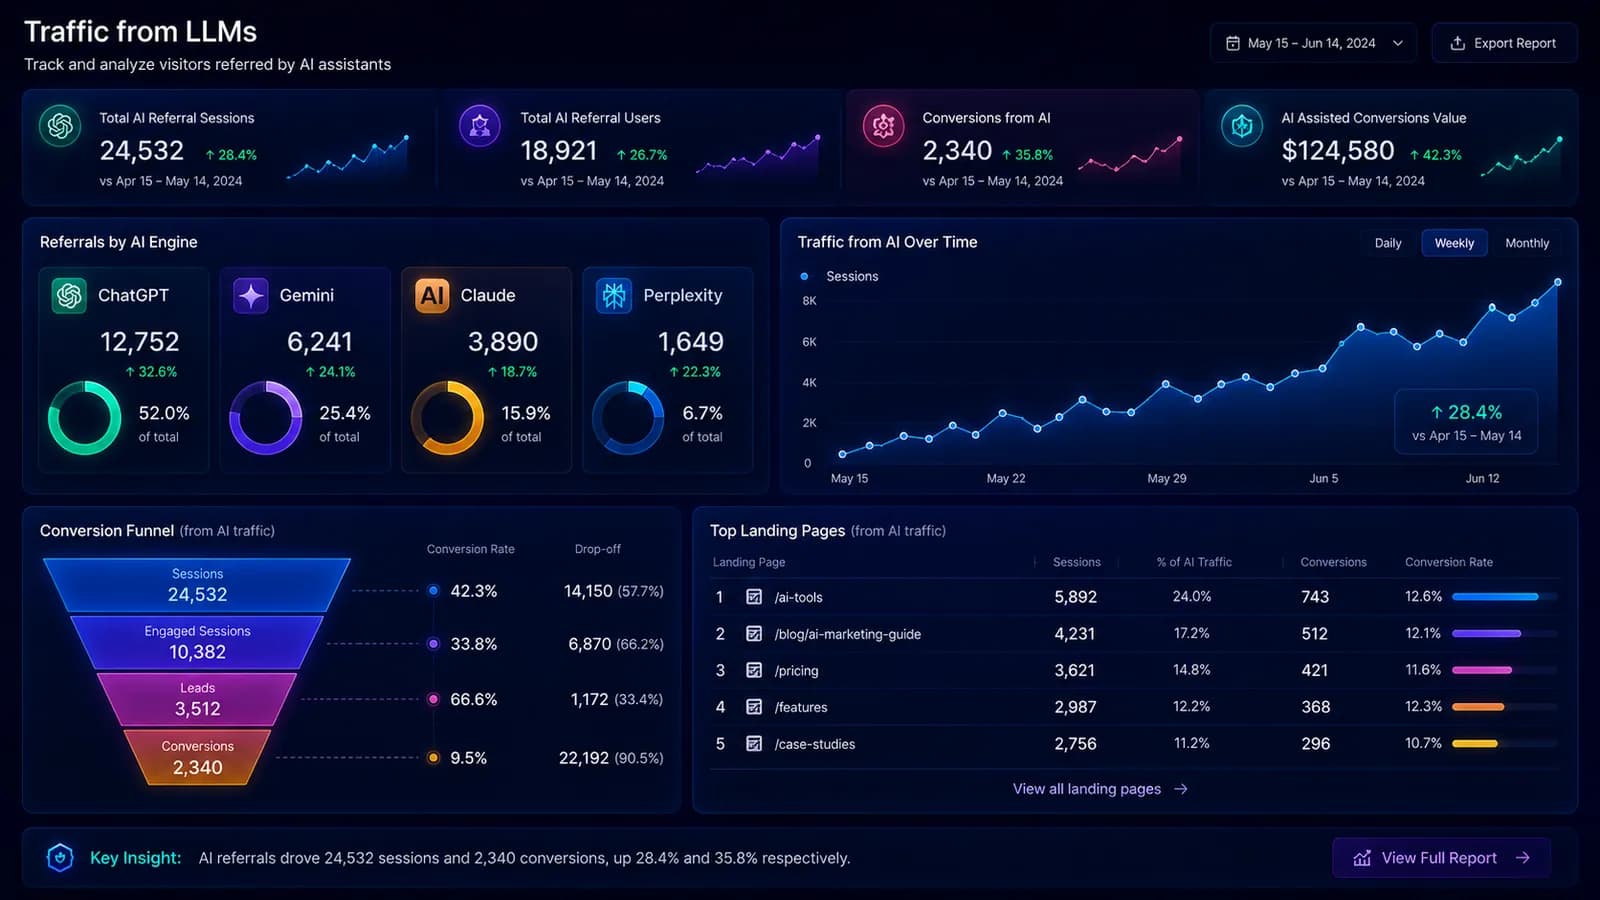
Task: Click the Gemini engine star icon
Action: point(250,295)
